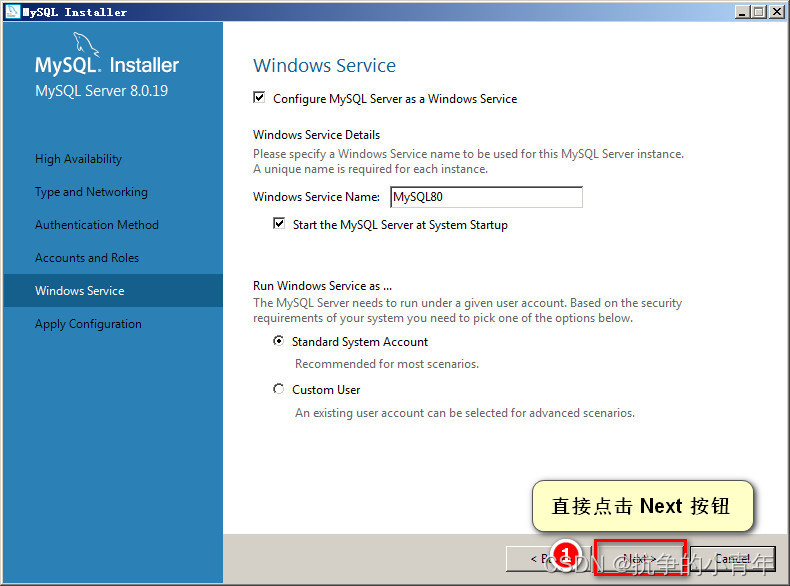Click the 'An existing user account' description
The height and width of the screenshot is (586, 790).
click(465, 413)
